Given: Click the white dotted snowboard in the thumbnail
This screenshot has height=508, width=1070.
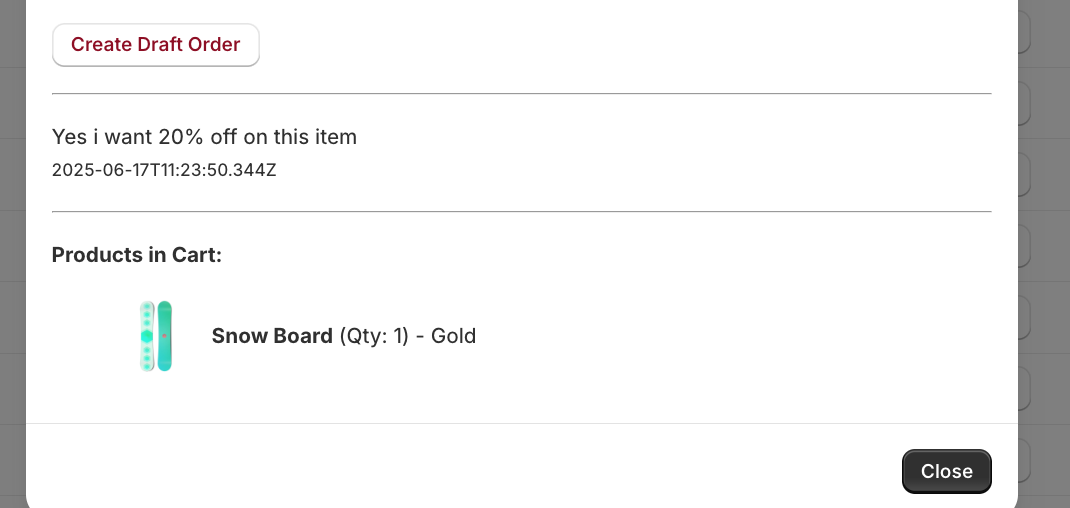Looking at the screenshot, I should point(147,336).
